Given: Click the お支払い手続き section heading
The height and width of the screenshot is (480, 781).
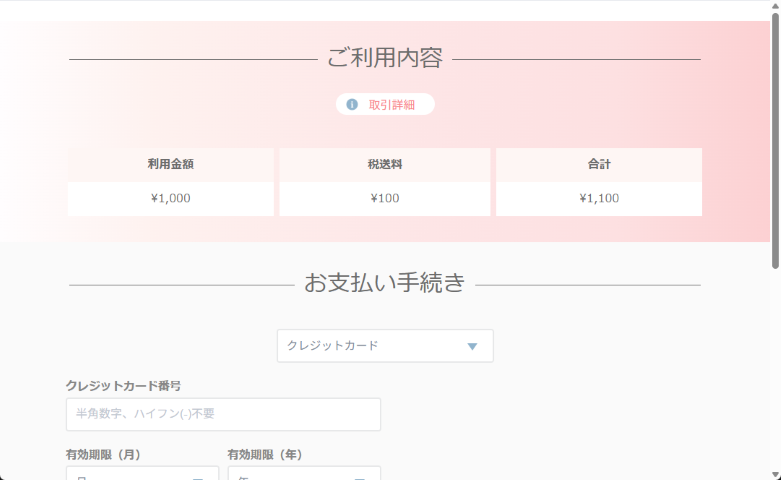Looking at the screenshot, I should point(385,282).
